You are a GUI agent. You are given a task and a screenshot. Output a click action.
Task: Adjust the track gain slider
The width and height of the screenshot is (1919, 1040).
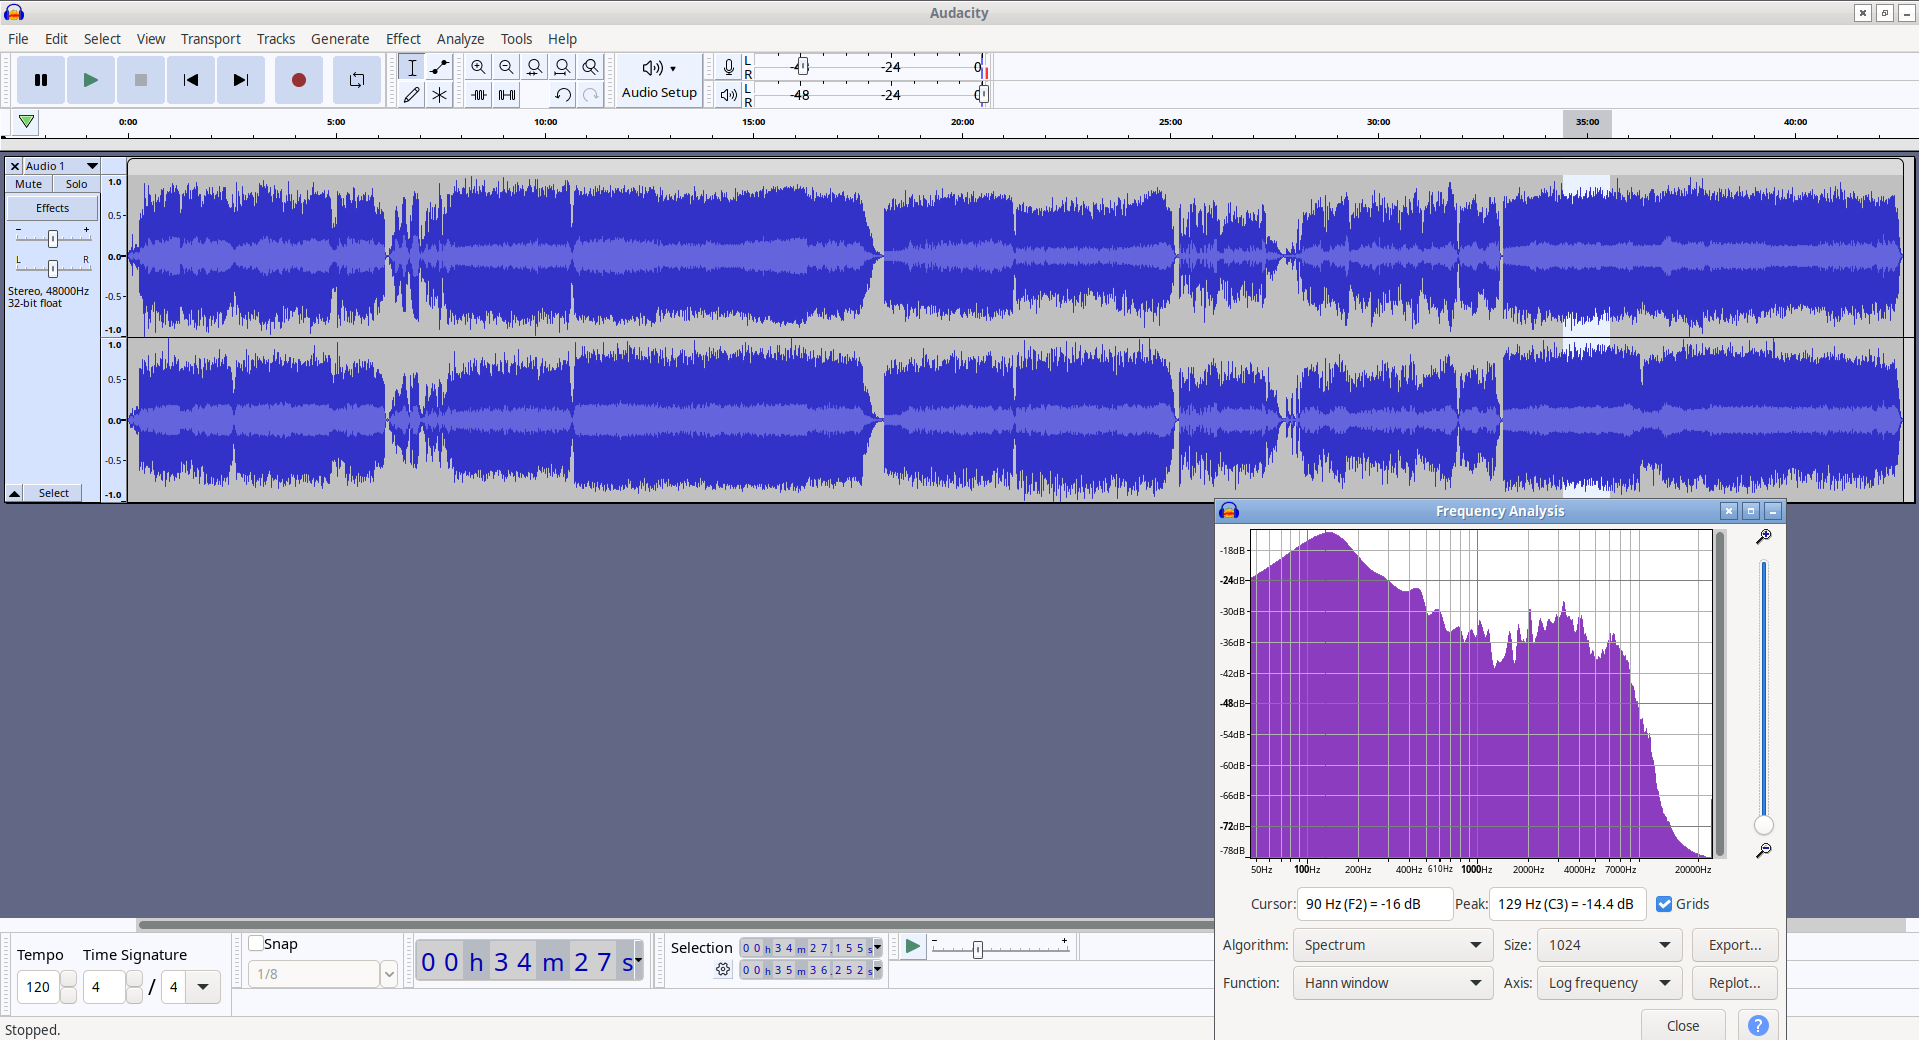click(53, 238)
